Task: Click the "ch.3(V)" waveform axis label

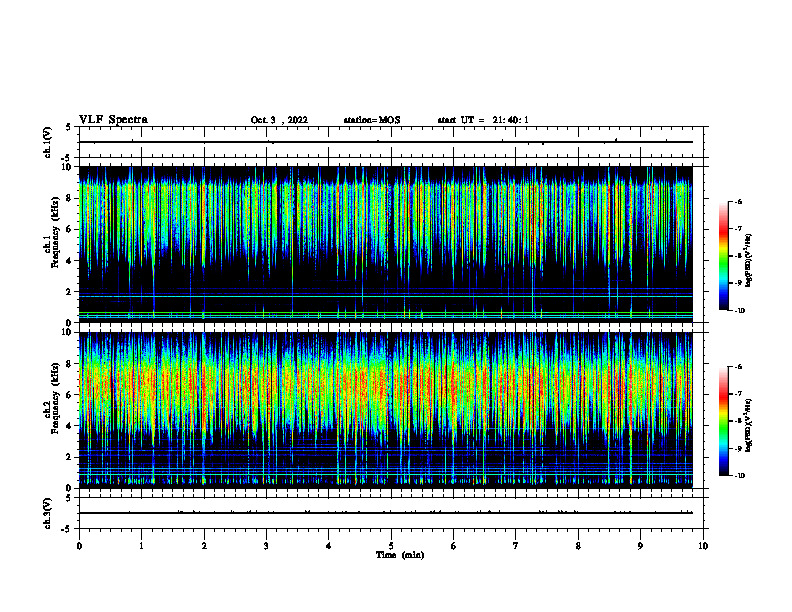Action: 48,513
